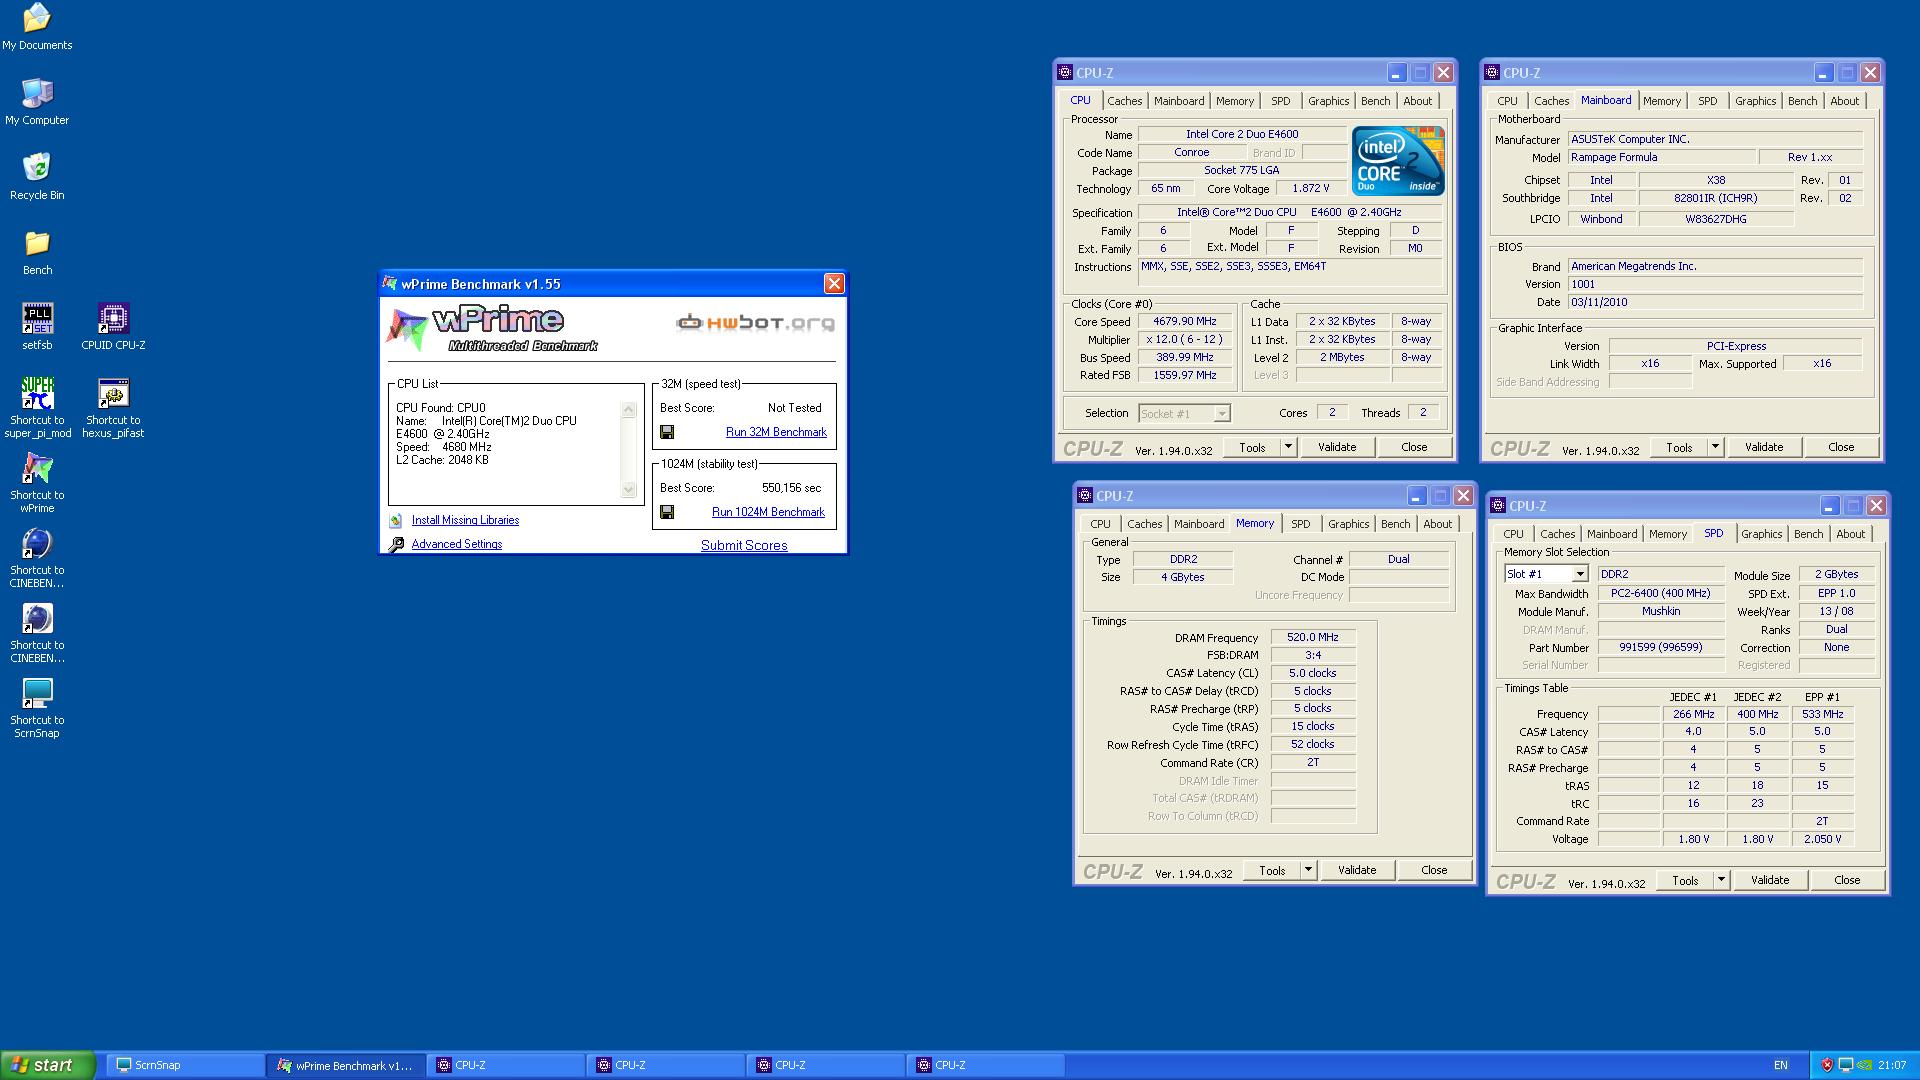This screenshot has width=1920, height=1080.
Task: Open SPD tab in Mainboard CPU-Z window
Action: click(x=1707, y=101)
